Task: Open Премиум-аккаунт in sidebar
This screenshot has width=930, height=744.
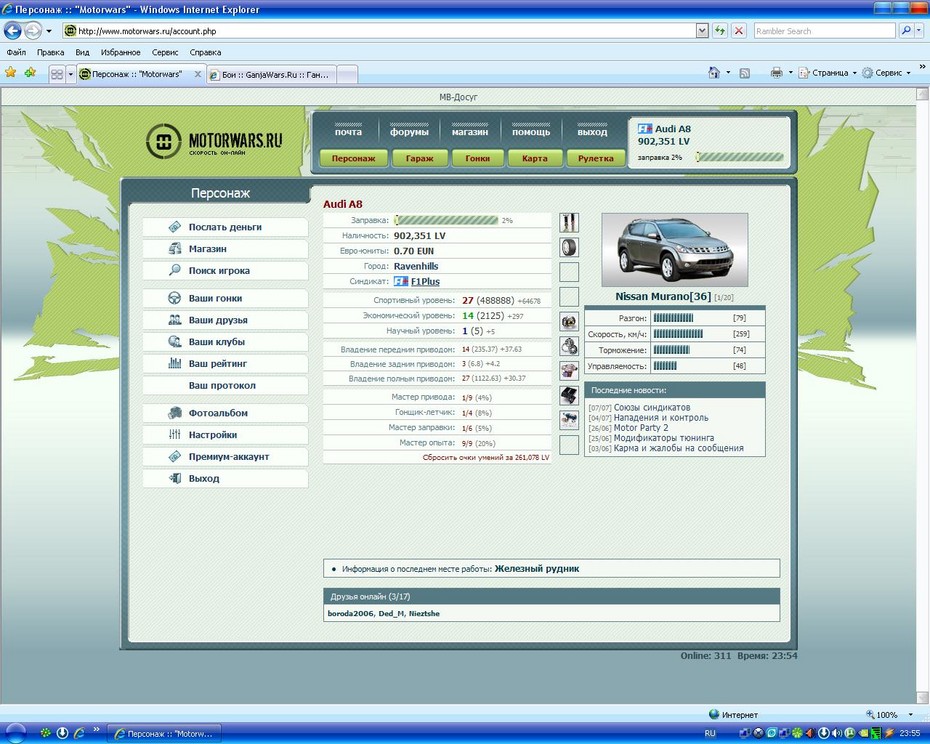Action: 225,457
